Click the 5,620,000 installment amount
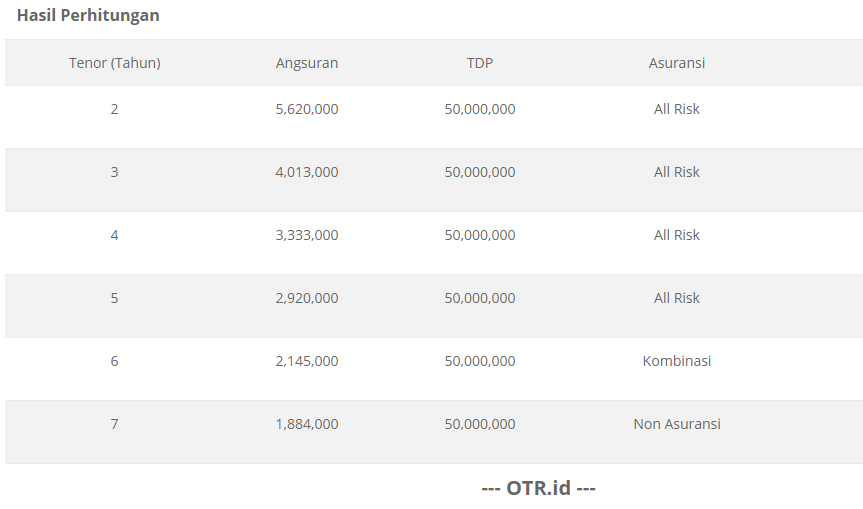863x509 pixels. coord(307,109)
